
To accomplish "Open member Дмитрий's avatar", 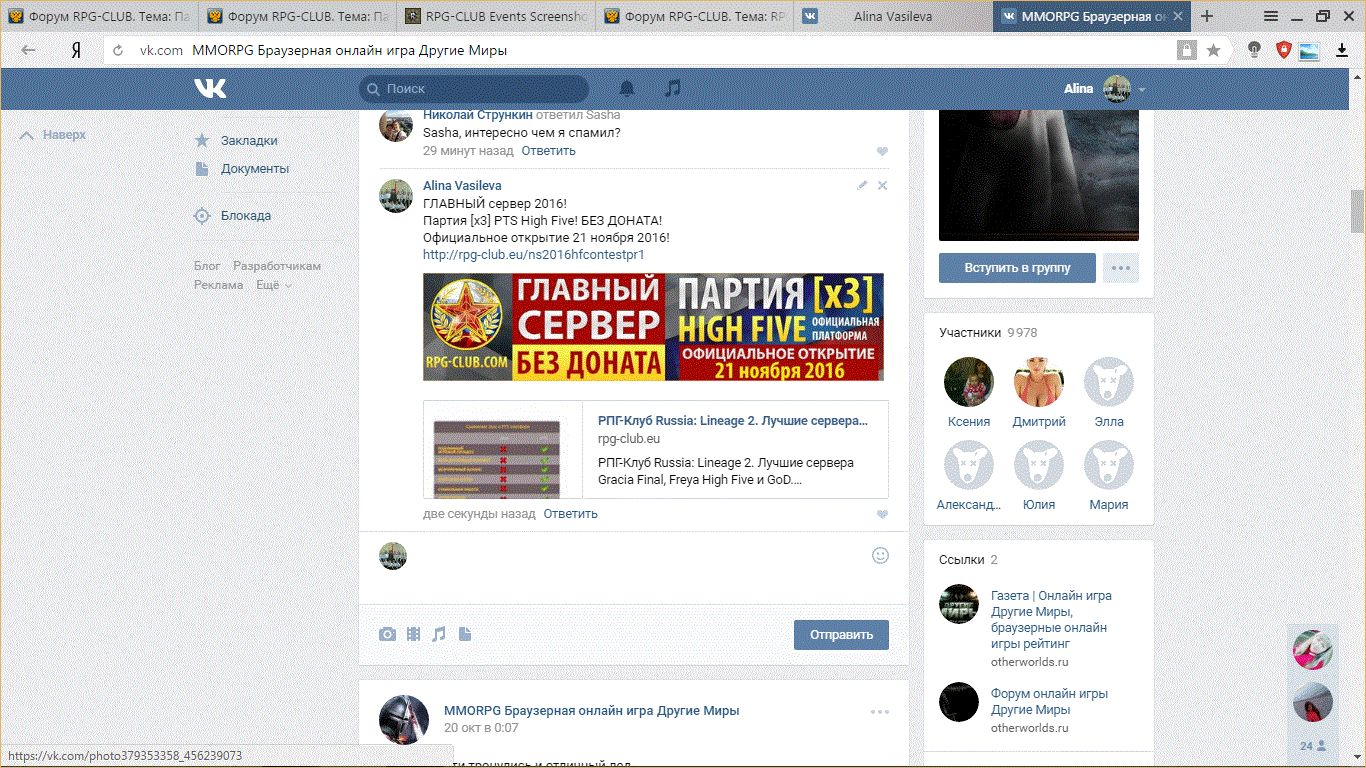I will (1039, 382).
